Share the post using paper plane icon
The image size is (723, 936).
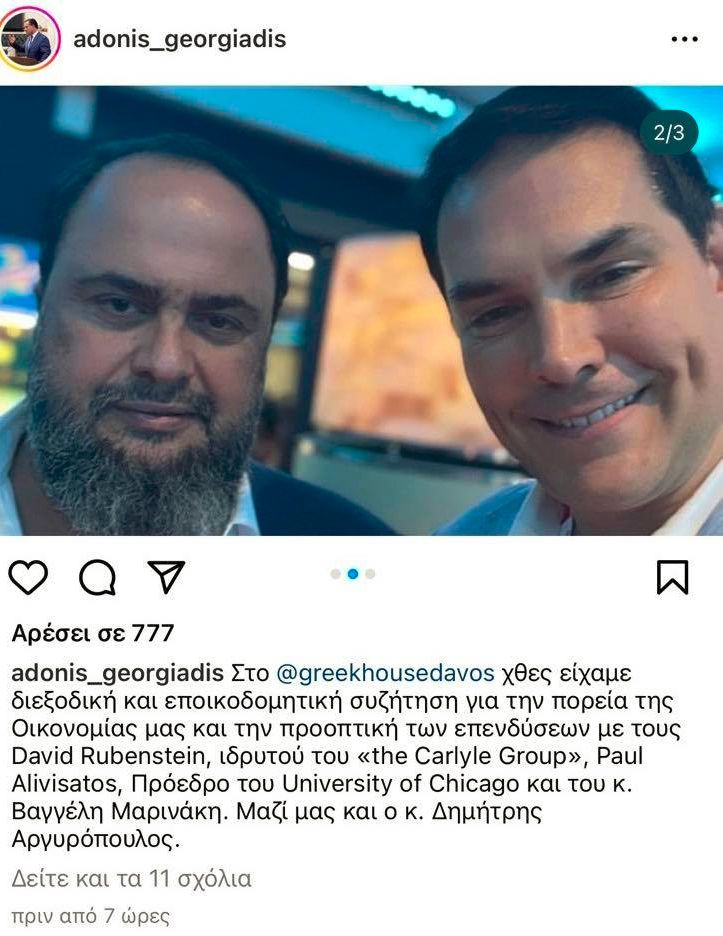(166, 576)
